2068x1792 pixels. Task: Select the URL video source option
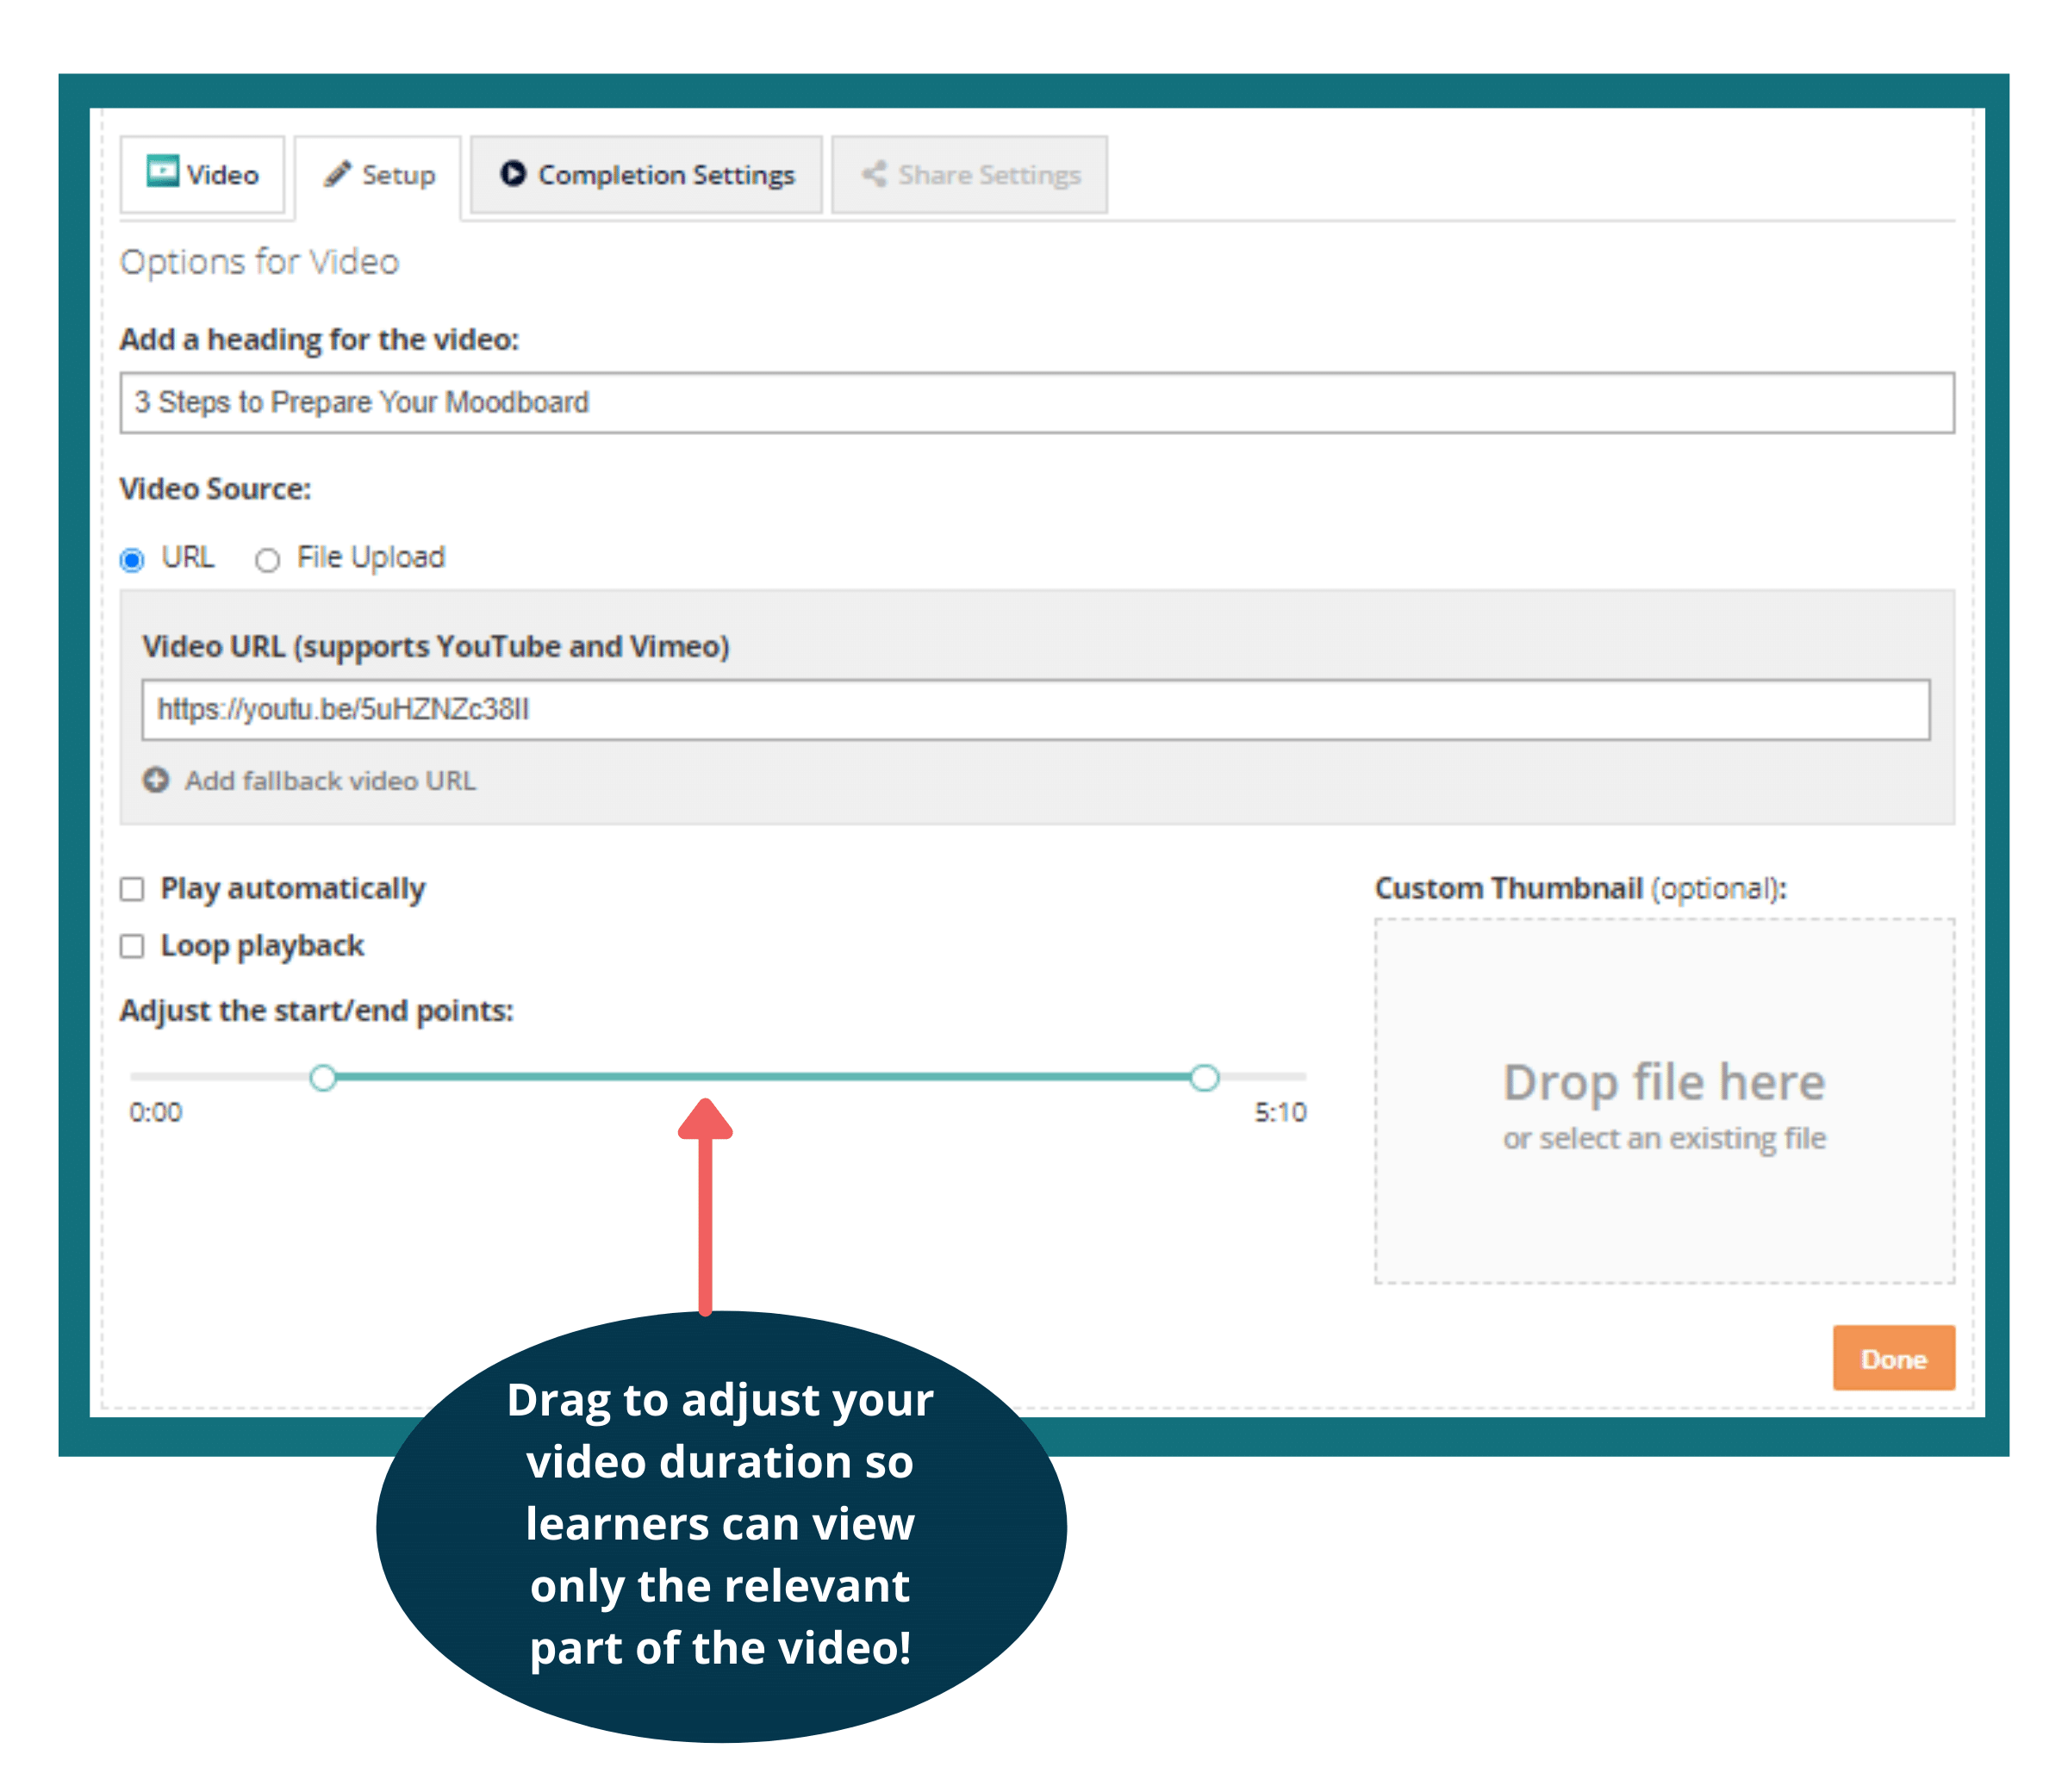(132, 560)
